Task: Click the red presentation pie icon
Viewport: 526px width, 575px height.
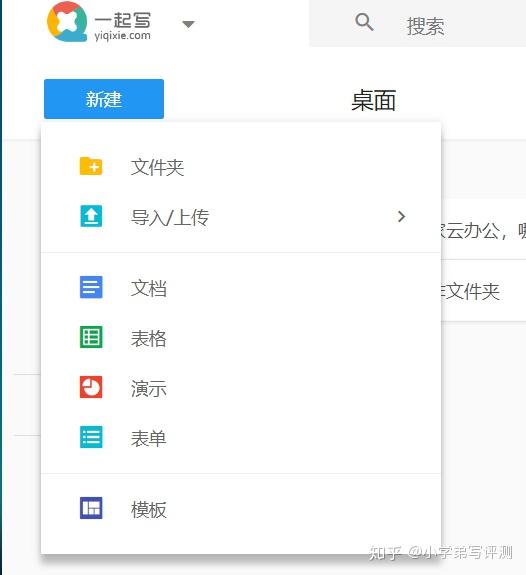Action: (91, 387)
